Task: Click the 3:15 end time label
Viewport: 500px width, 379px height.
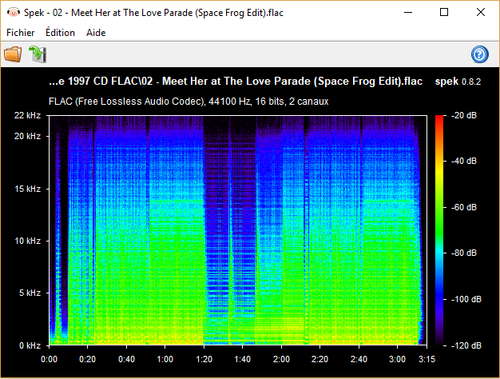Action: coord(427,359)
